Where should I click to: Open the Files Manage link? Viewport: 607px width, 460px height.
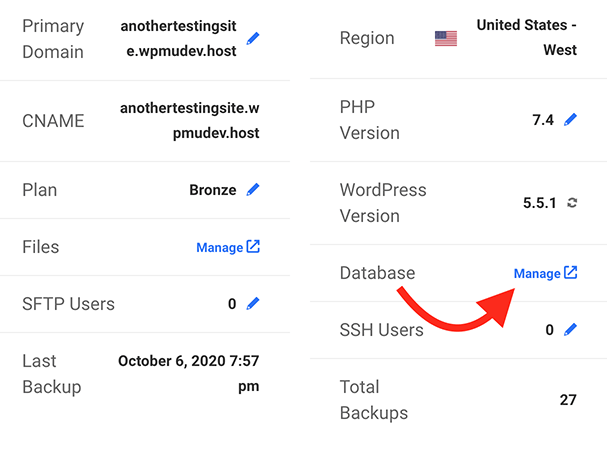coord(228,247)
